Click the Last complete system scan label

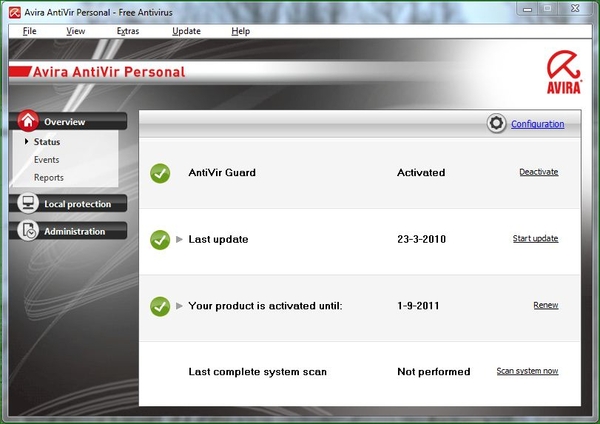(x=258, y=372)
